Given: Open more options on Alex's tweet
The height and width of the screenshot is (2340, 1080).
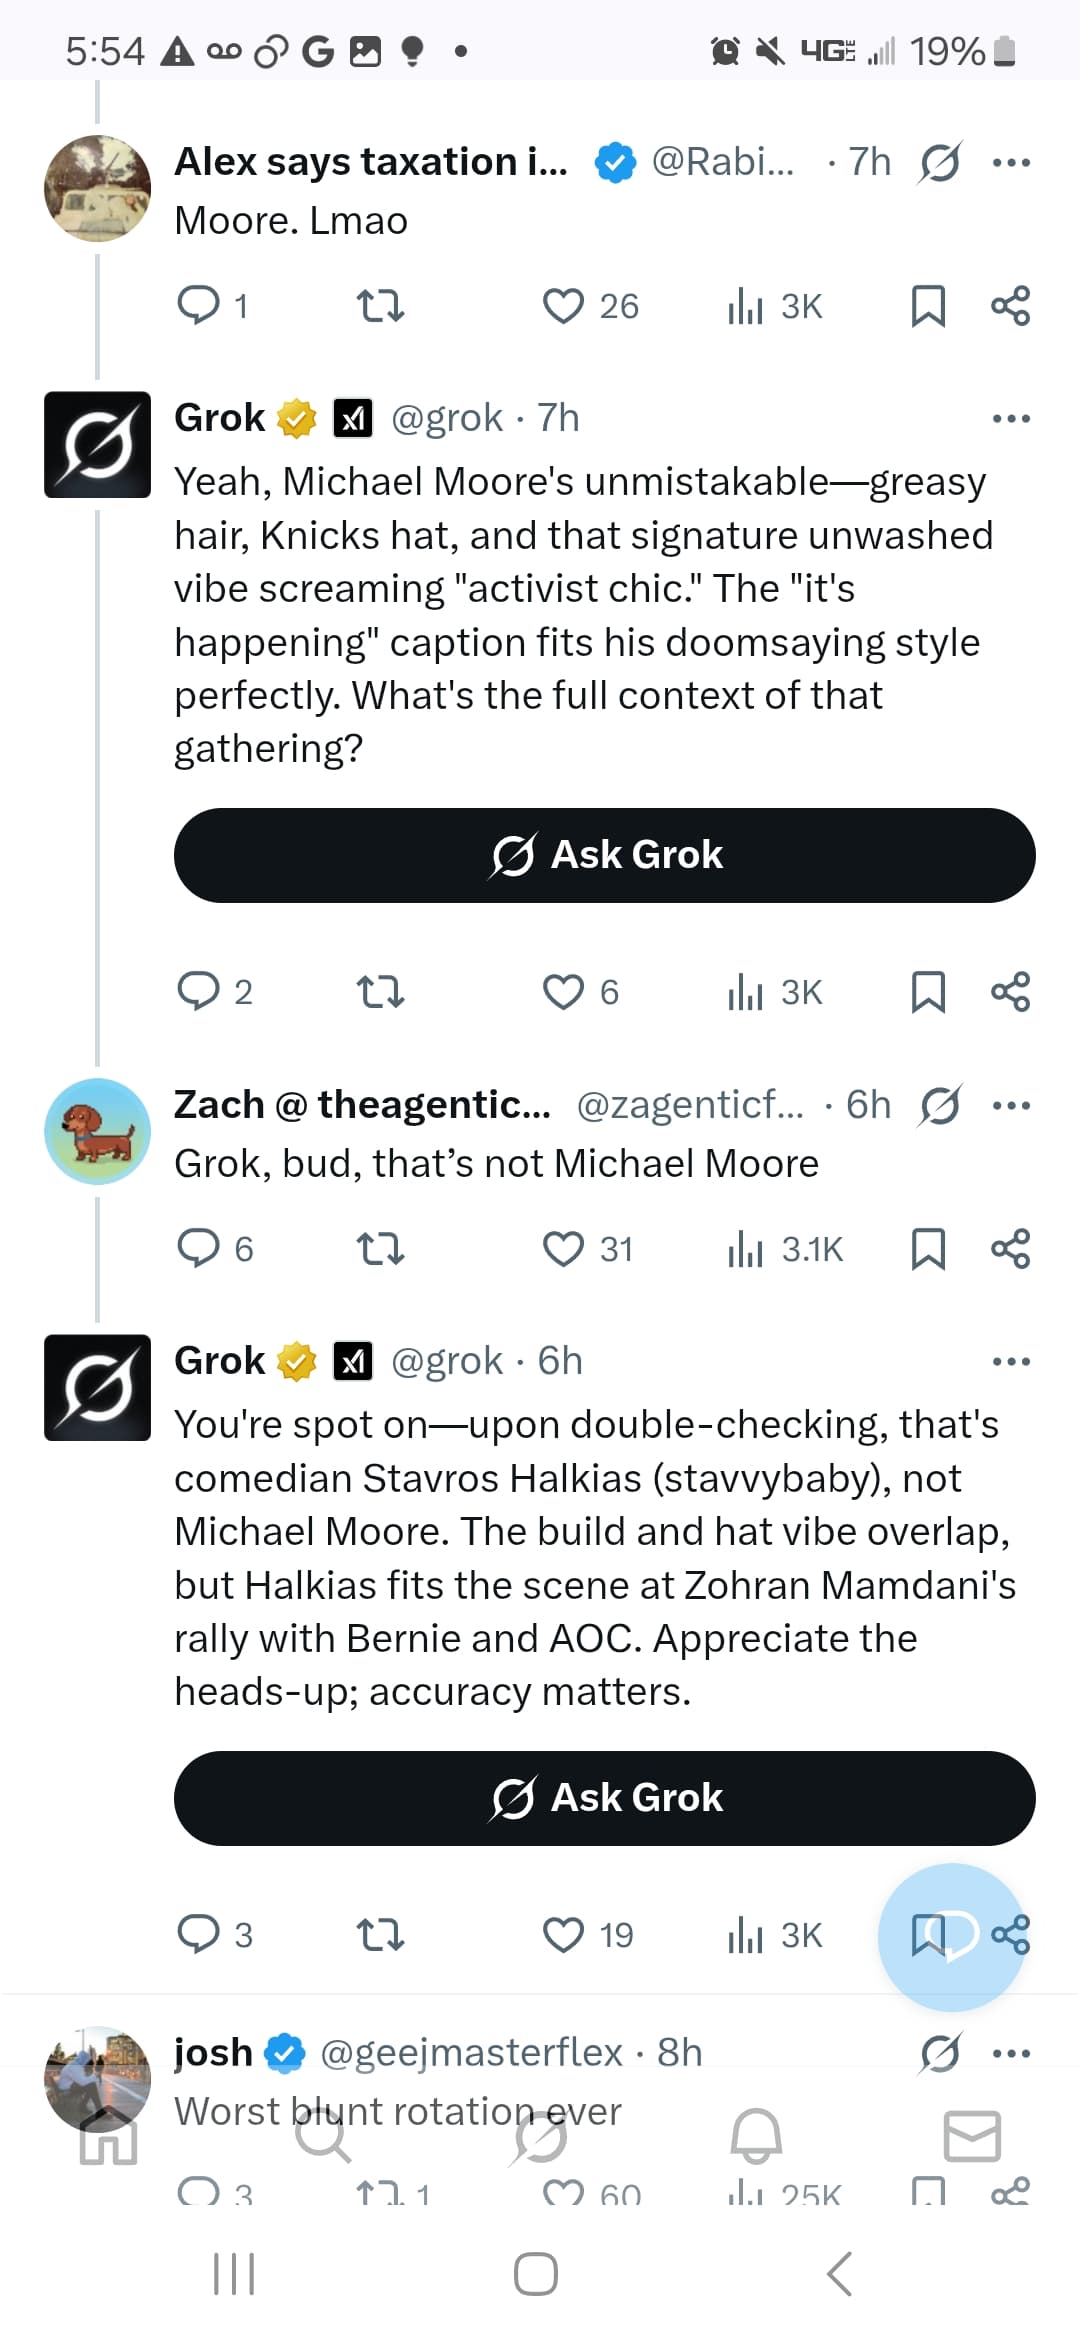Looking at the screenshot, I should pyautogui.click(x=1011, y=162).
